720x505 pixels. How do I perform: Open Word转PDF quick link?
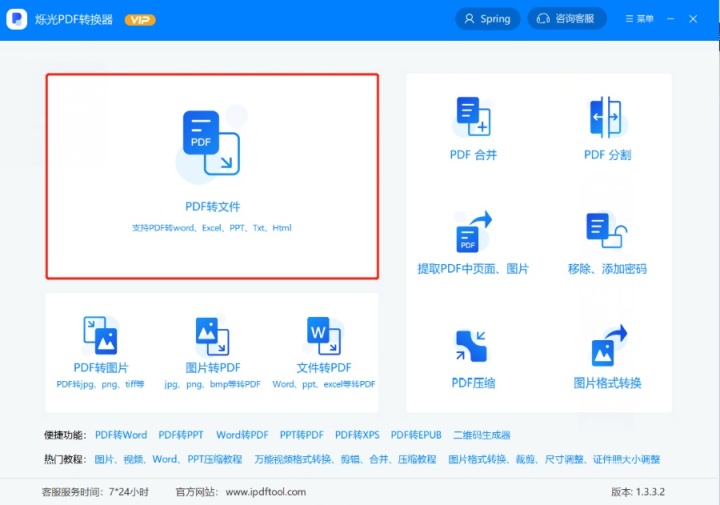click(242, 435)
